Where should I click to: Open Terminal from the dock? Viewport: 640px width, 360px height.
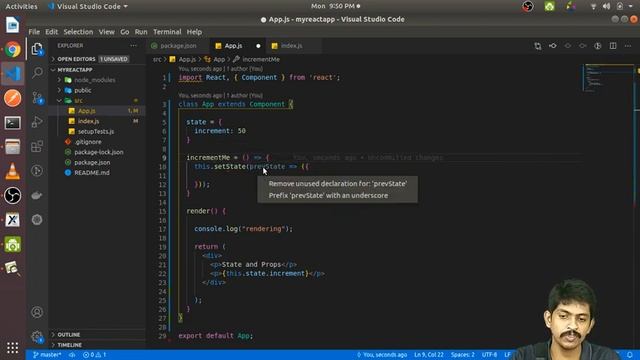point(13,123)
